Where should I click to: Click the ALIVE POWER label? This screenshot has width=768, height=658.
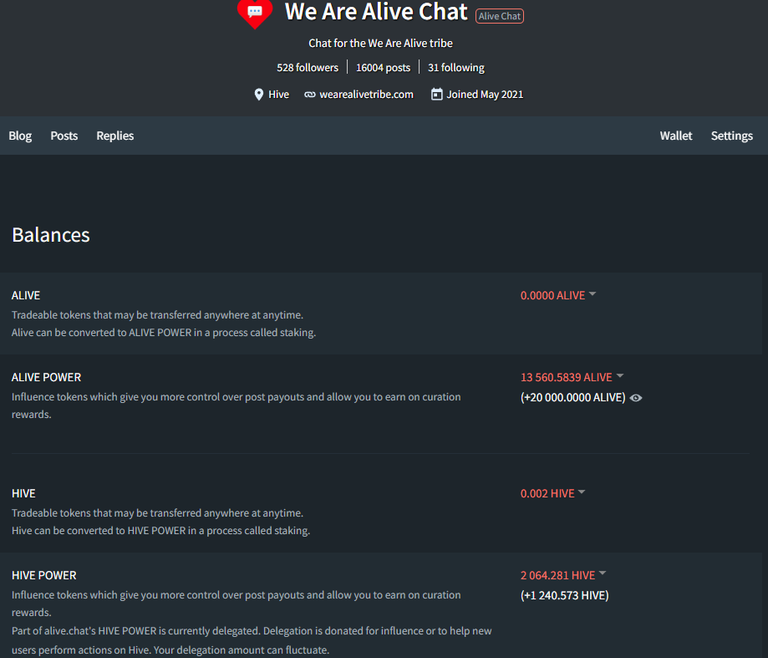[47, 377]
